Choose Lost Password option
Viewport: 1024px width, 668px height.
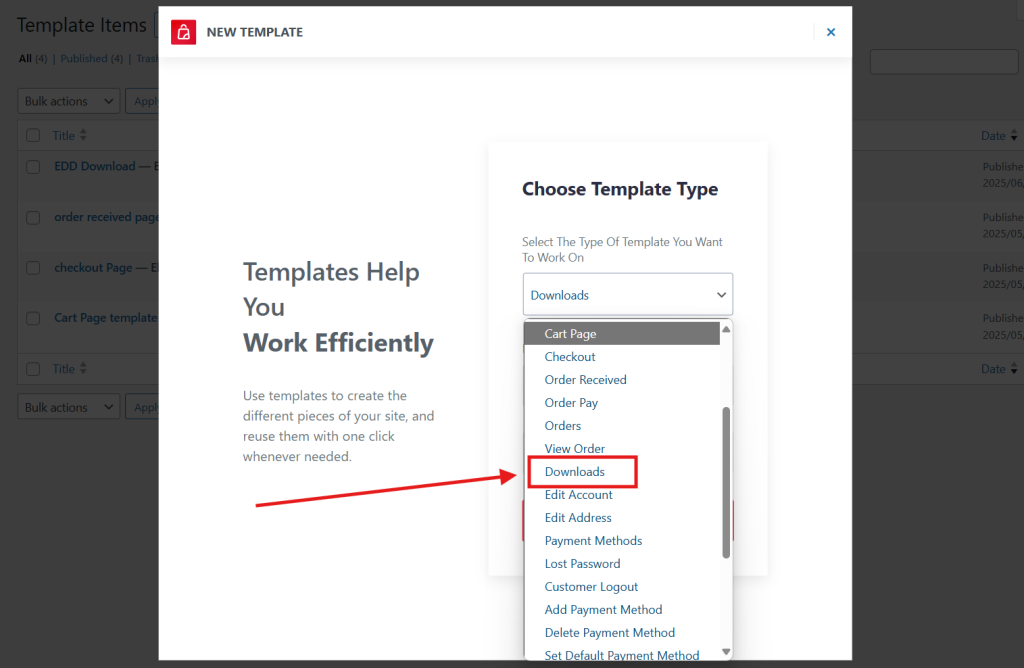pyautogui.click(x=622, y=564)
